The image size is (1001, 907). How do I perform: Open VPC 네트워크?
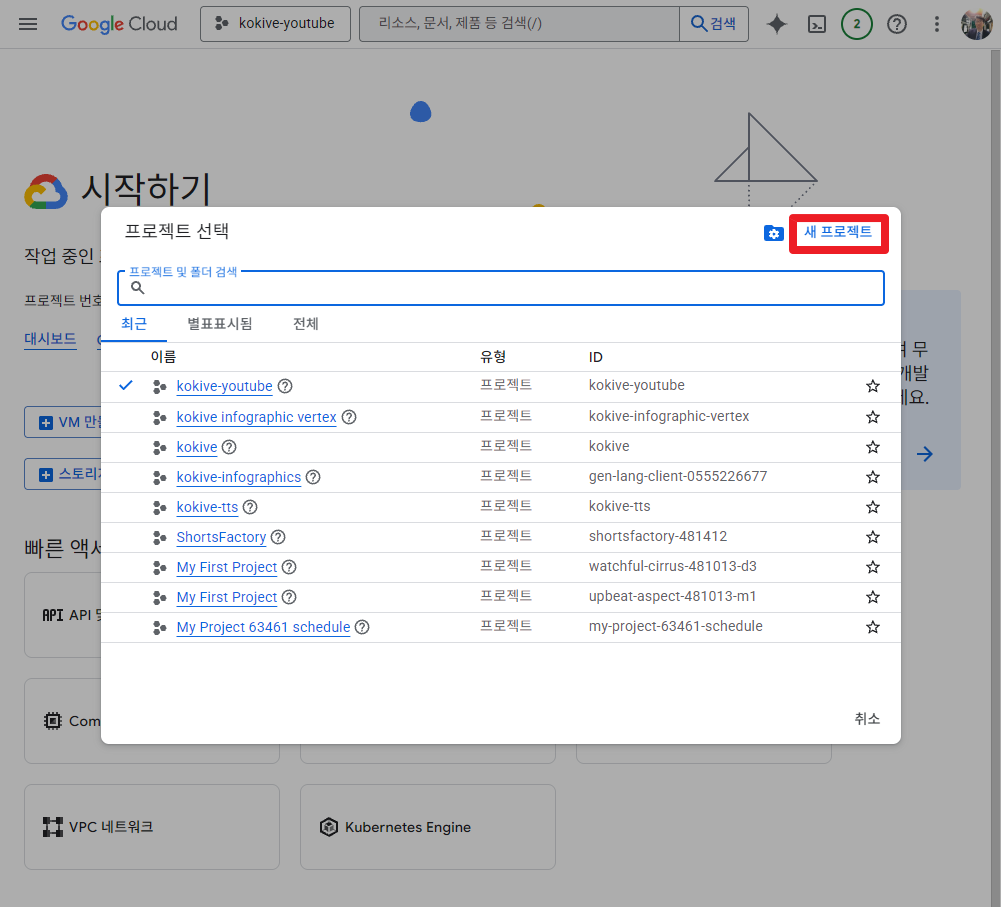(151, 827)
